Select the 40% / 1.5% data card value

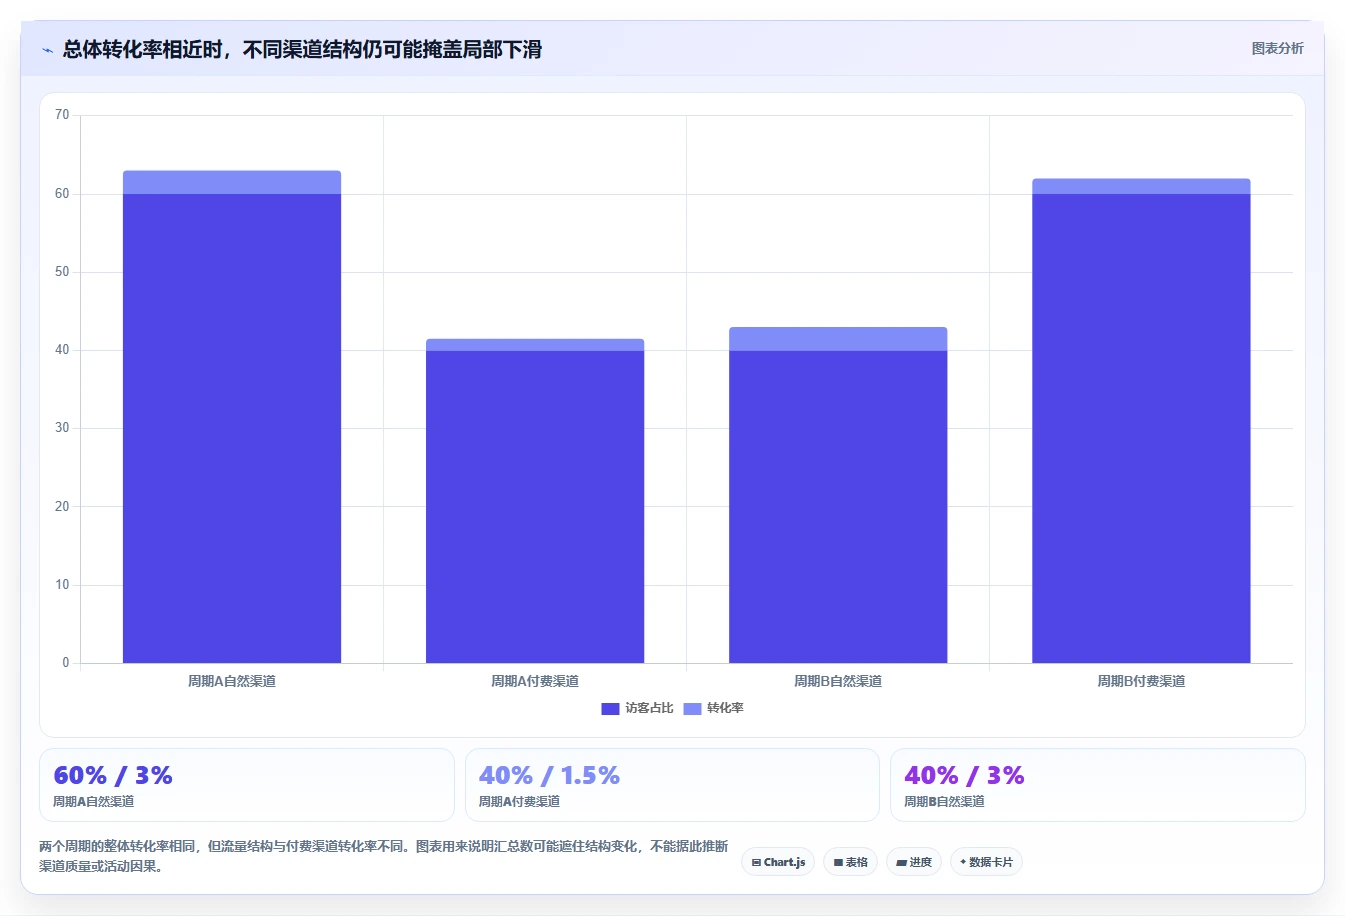tap(549, 775)
